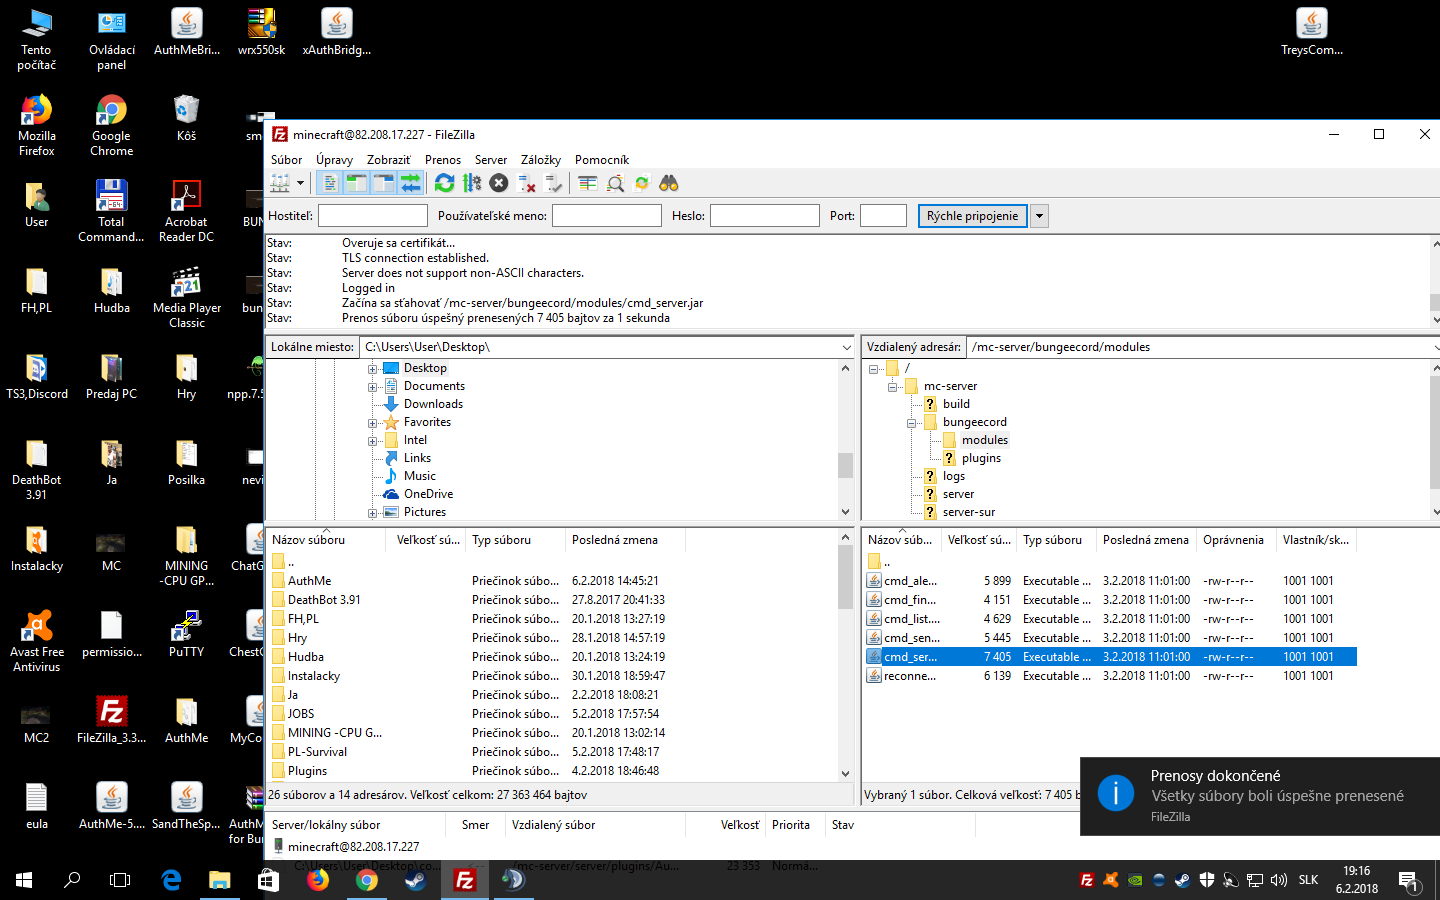
Task: Click the Heslo password field
Action: (765, 216)
